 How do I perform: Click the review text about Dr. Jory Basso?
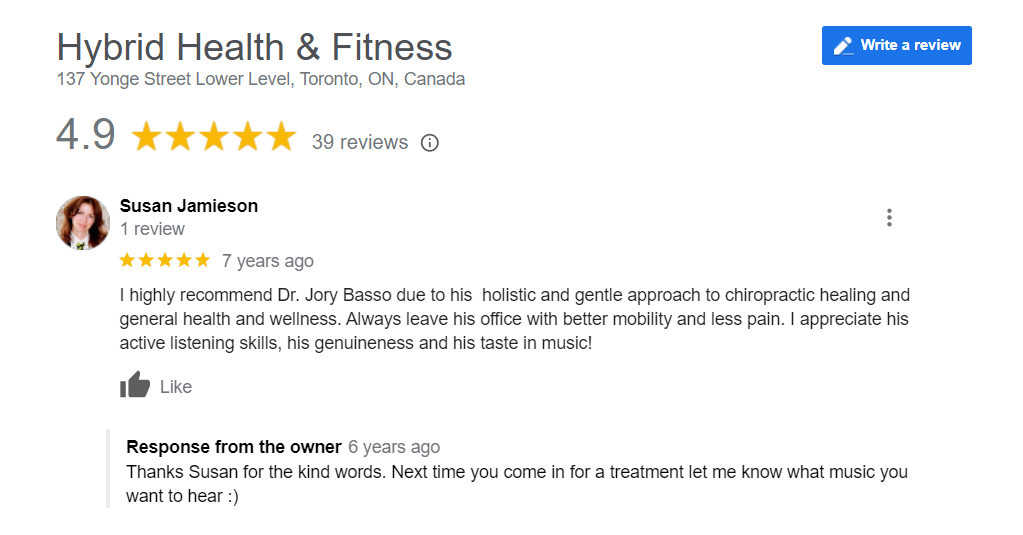tap(514, 319)
